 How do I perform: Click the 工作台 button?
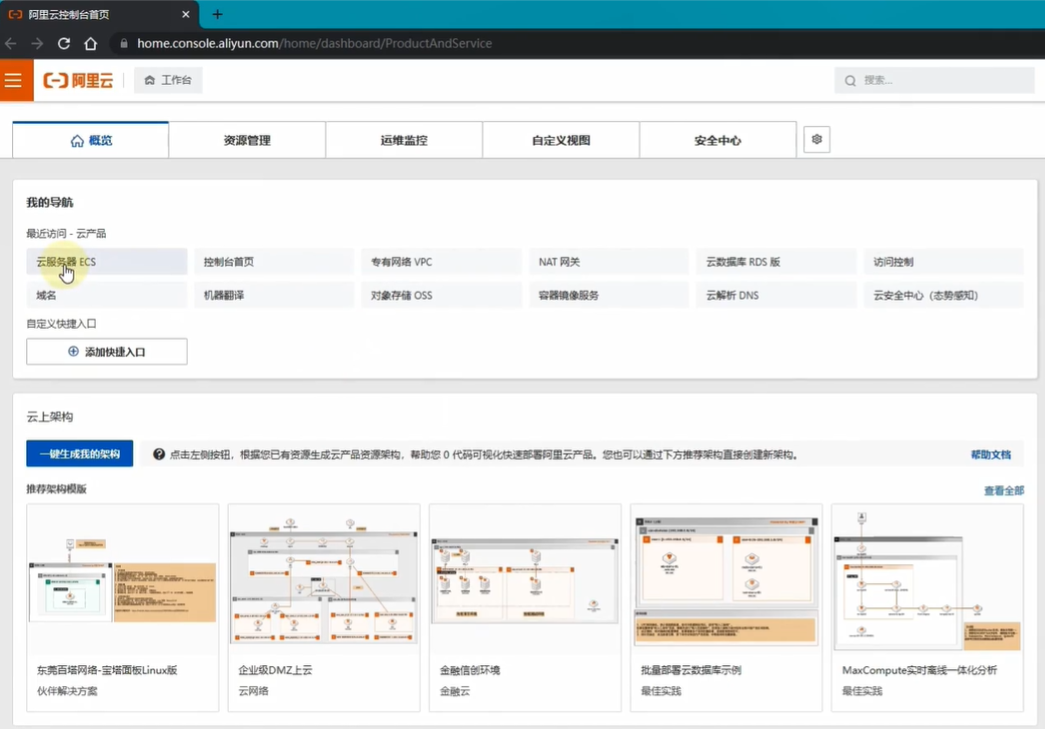pos(168,80)
